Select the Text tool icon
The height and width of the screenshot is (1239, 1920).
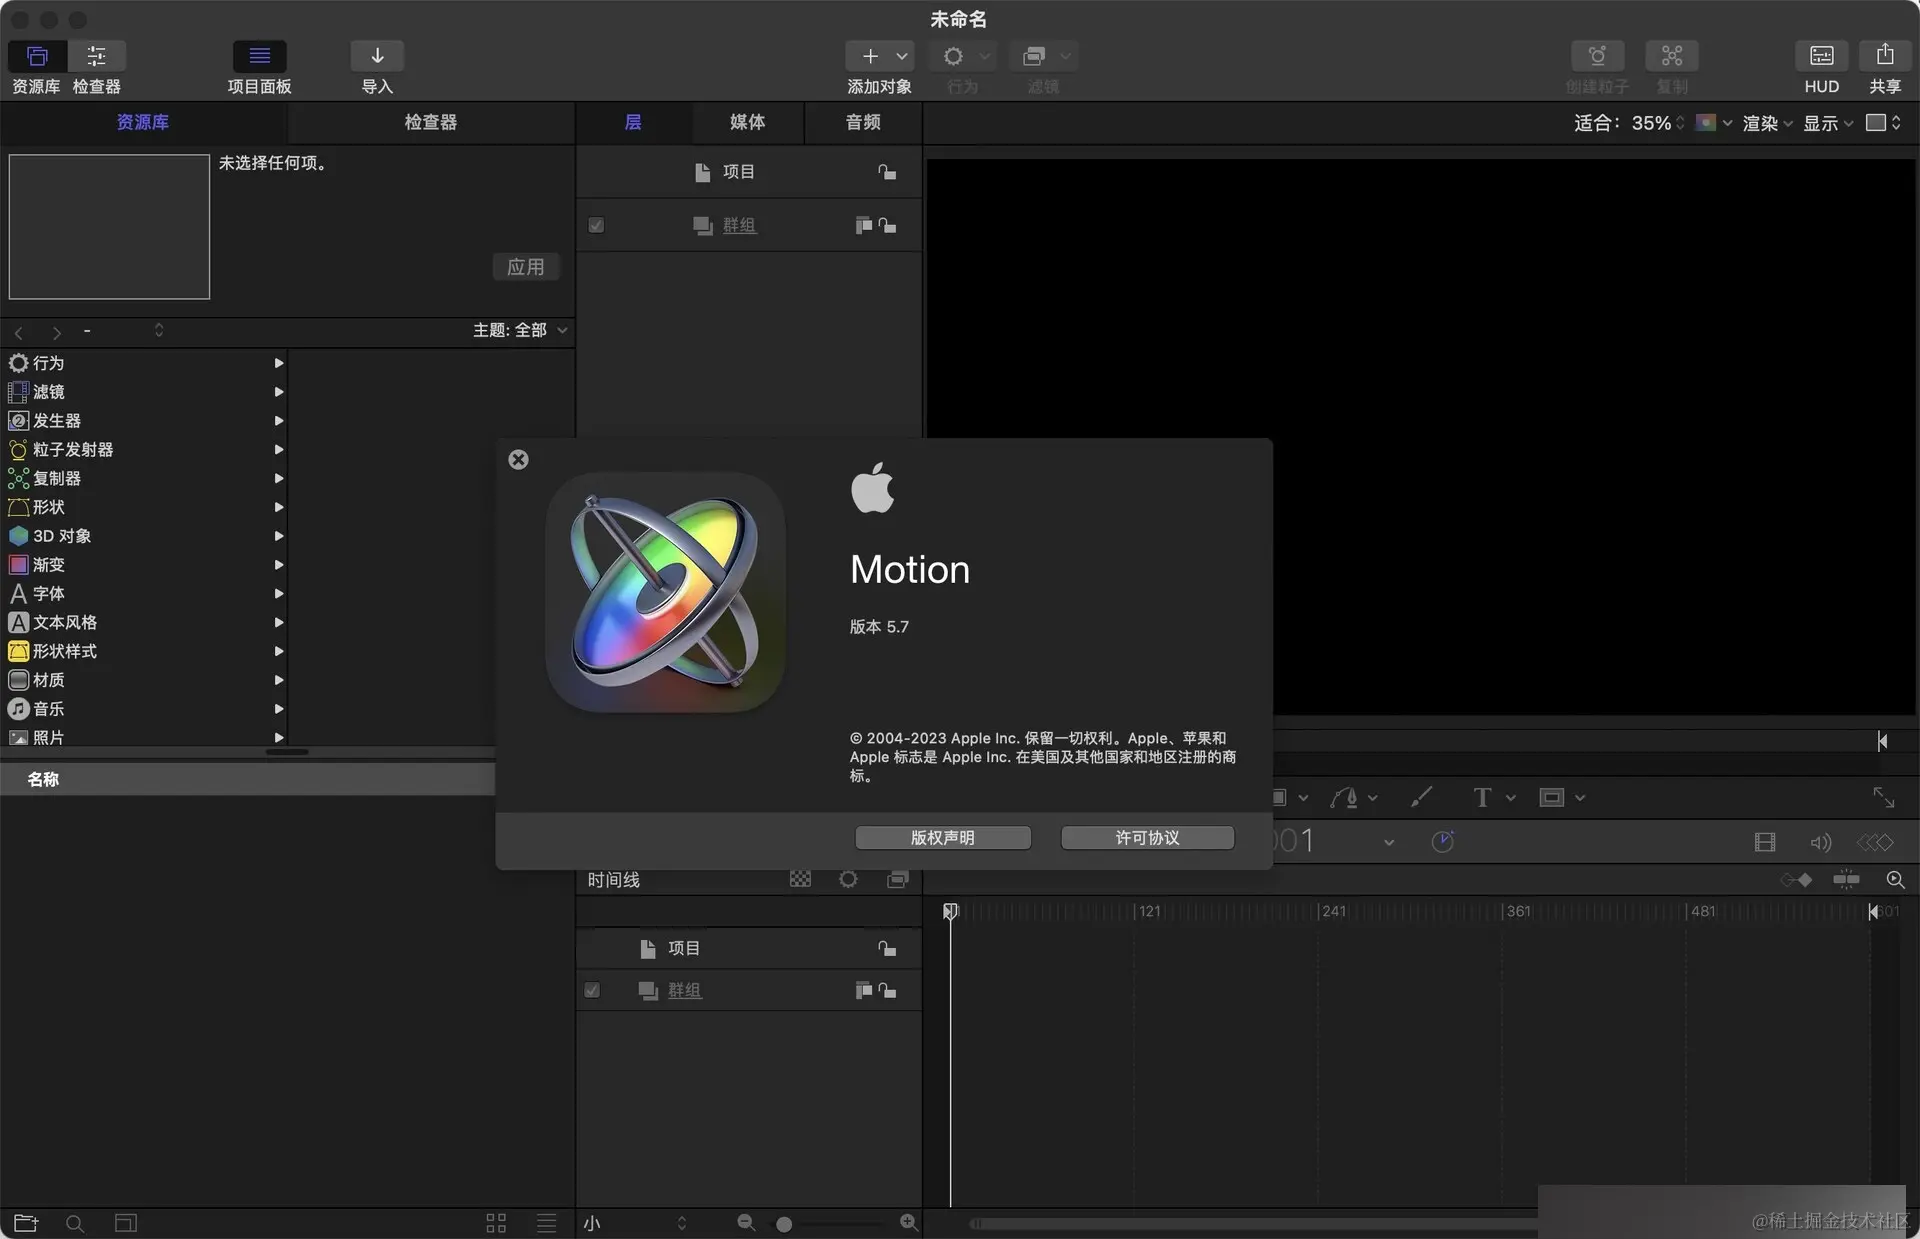point(1482,797)
